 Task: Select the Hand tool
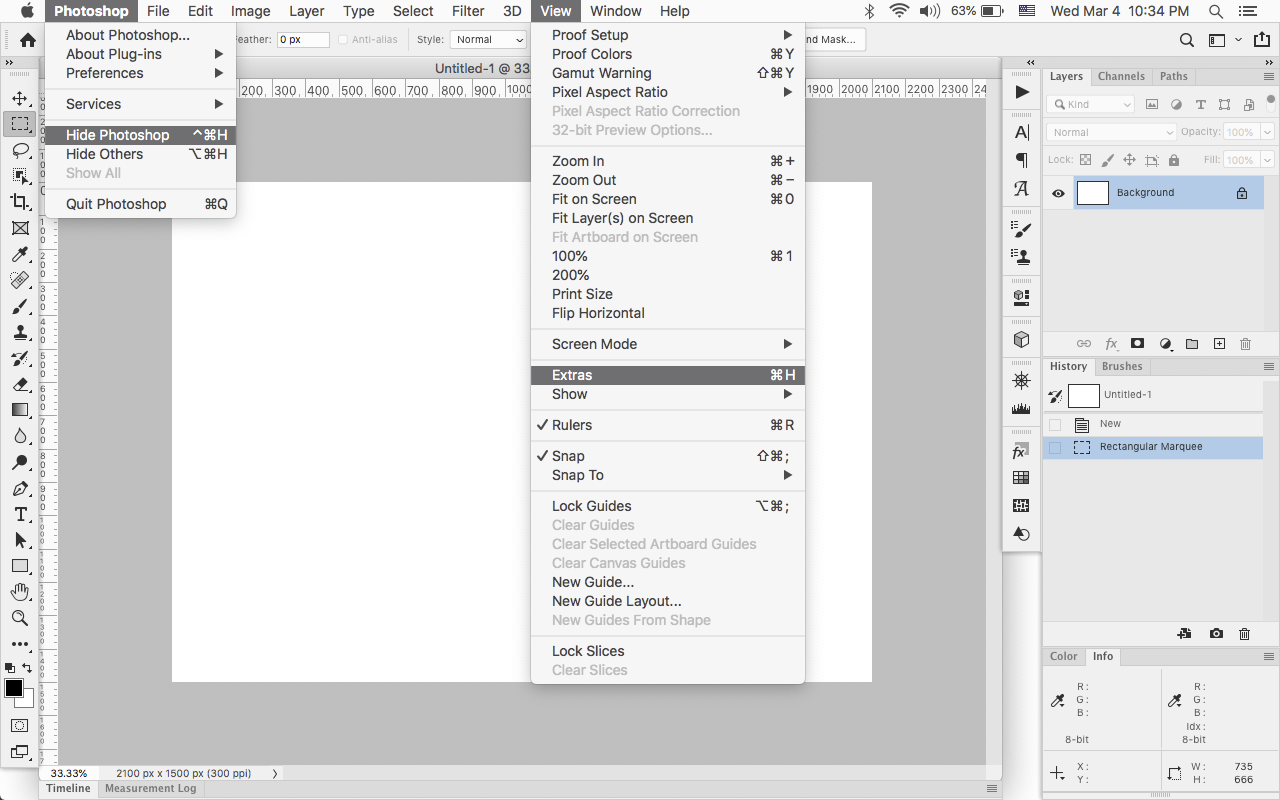tap(19, 592)
